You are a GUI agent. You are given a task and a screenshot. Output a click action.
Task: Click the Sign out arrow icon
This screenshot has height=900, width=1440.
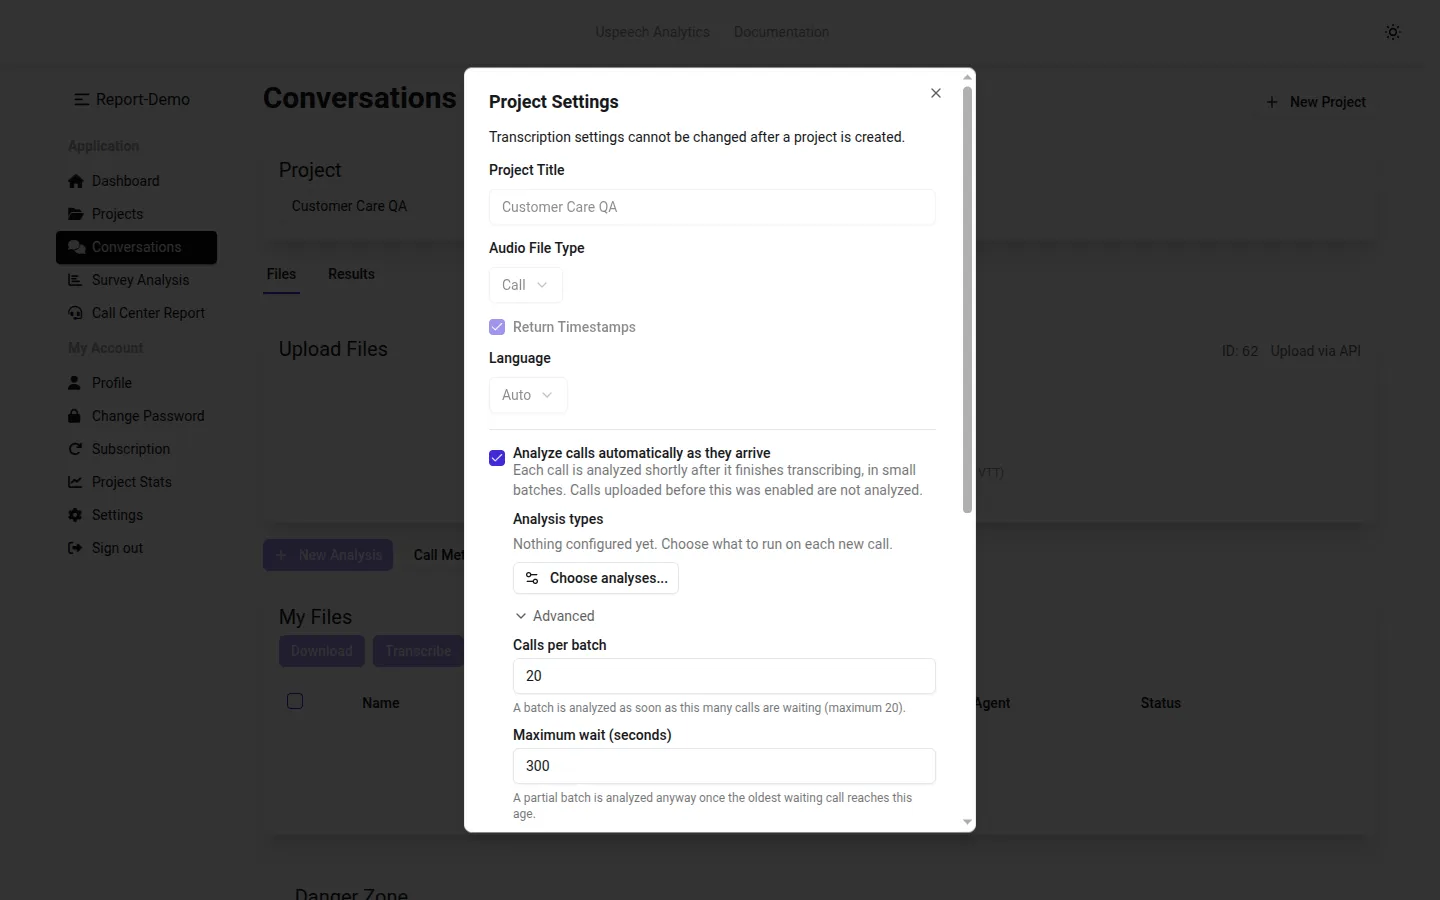pyautogui.click(x=75, y=548)
